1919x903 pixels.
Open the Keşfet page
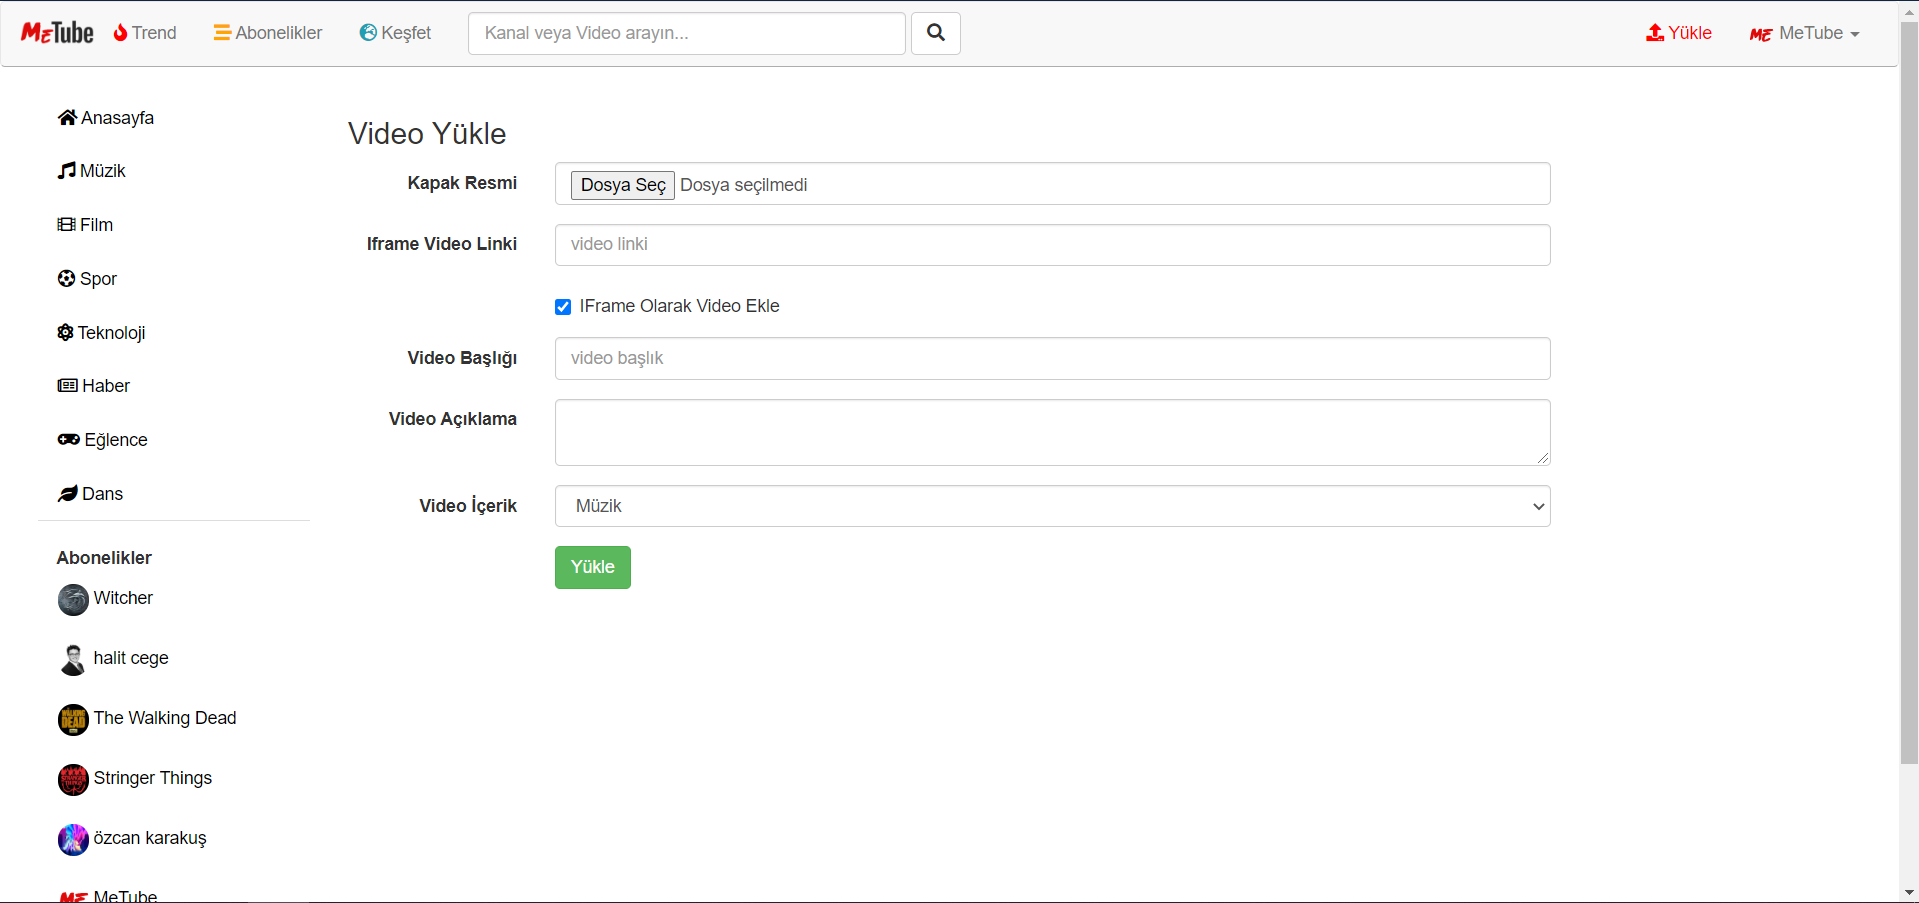click(x=395, y=32)
